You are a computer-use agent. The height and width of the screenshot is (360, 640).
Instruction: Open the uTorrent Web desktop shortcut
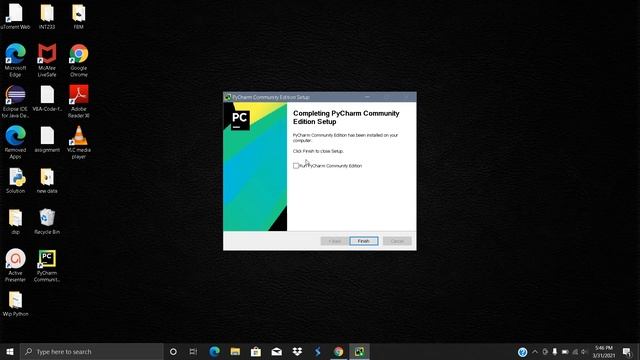coord(15,16)
